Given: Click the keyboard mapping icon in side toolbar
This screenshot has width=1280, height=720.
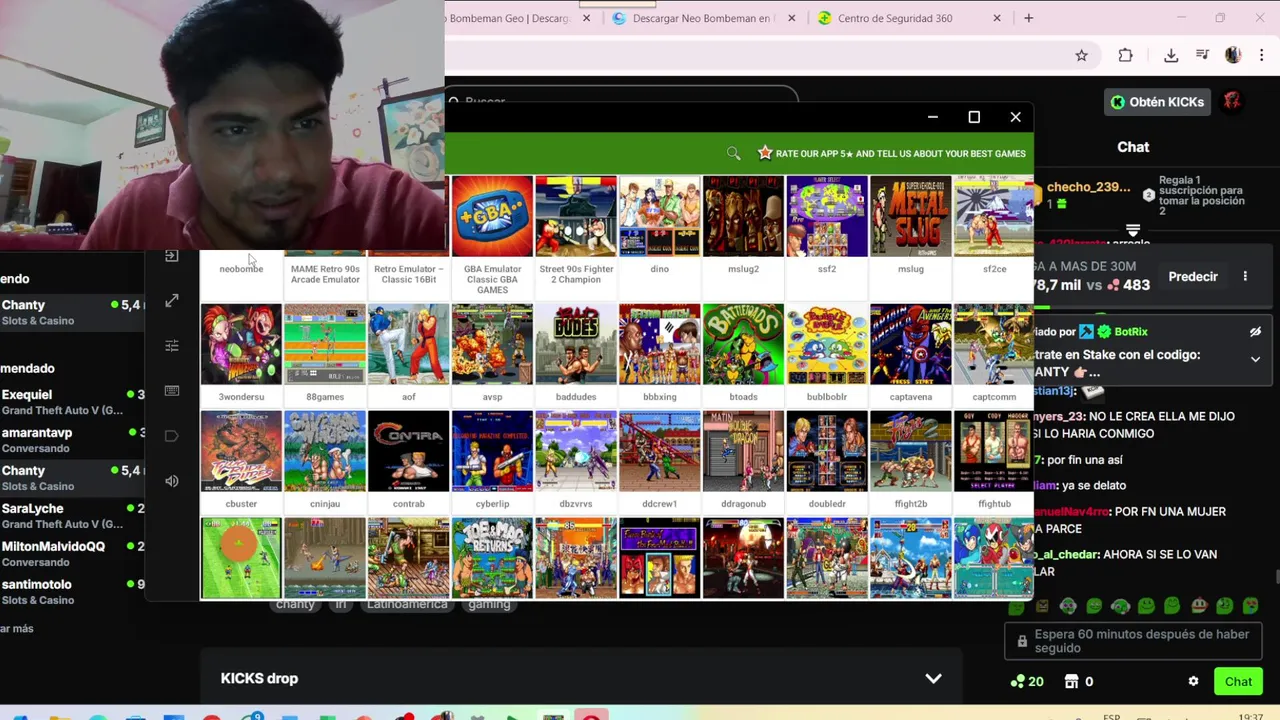Looking at the screenshot, I should point(172,390).
